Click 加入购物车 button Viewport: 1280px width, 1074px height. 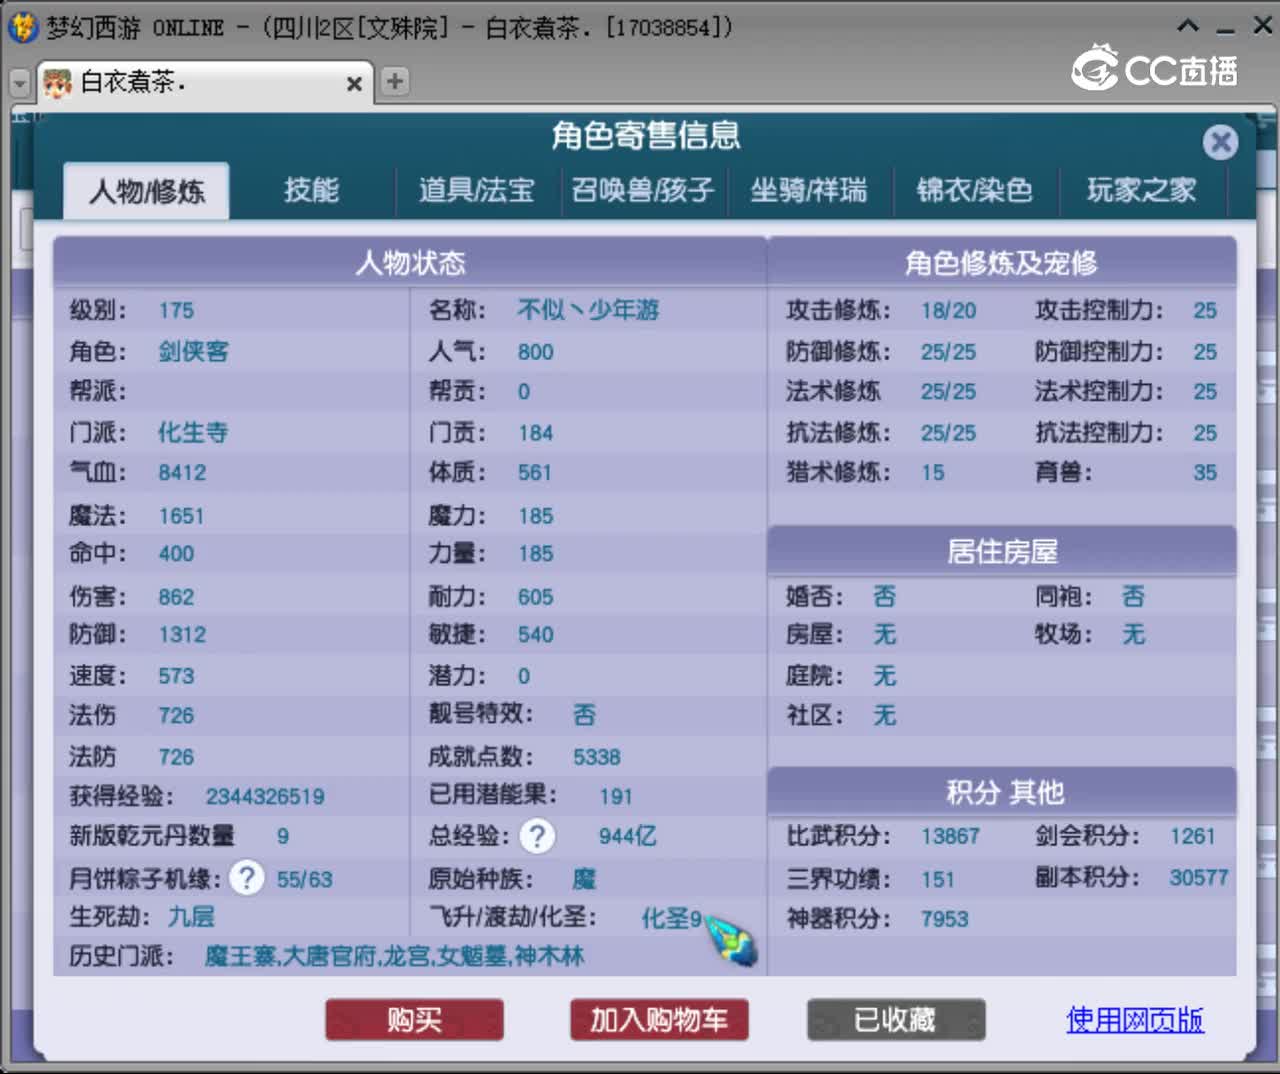(659, 1020)
